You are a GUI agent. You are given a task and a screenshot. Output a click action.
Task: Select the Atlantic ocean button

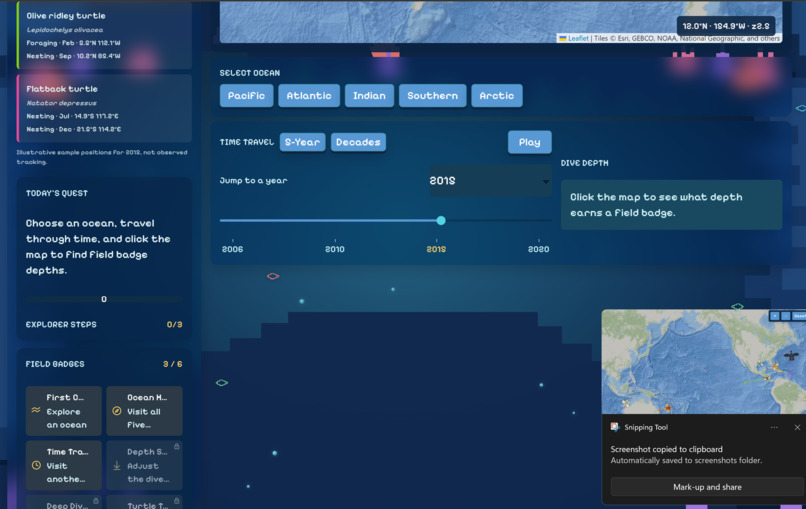click(x=309, y=96)
